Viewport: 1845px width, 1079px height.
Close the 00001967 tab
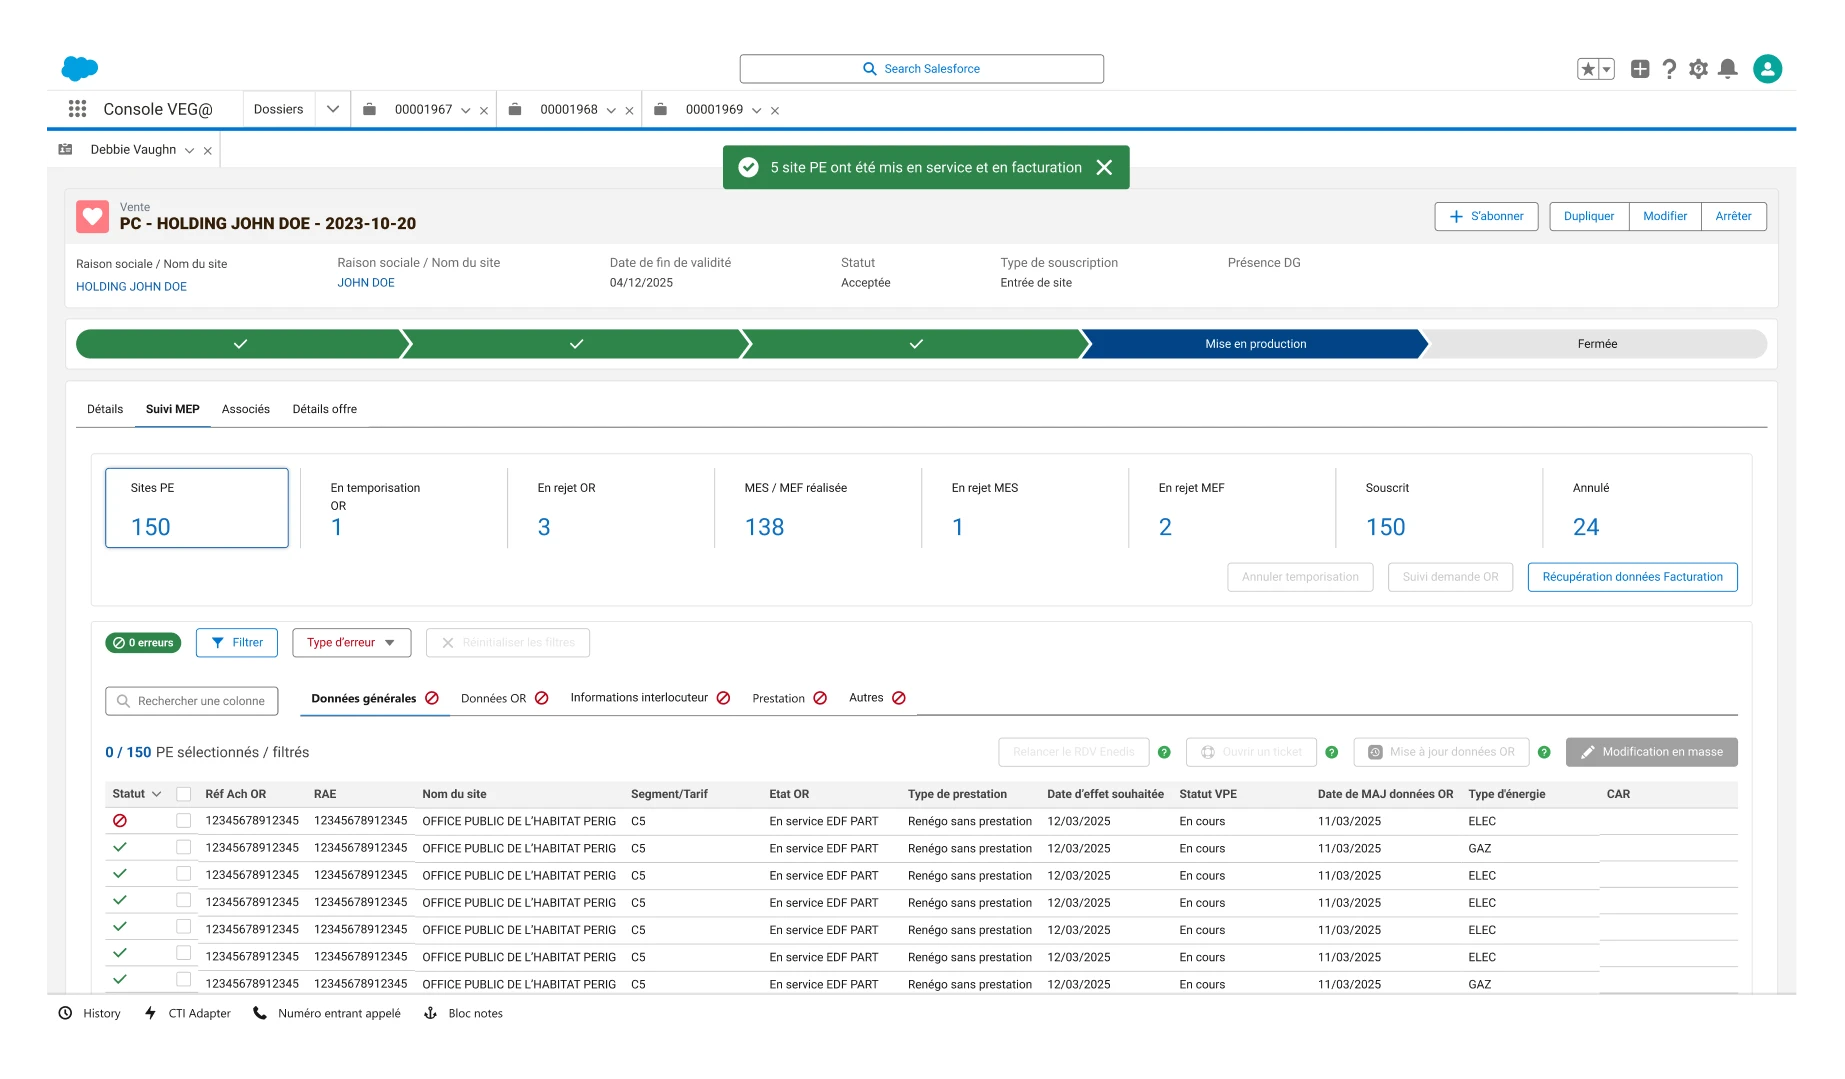(x=484, y=111)
